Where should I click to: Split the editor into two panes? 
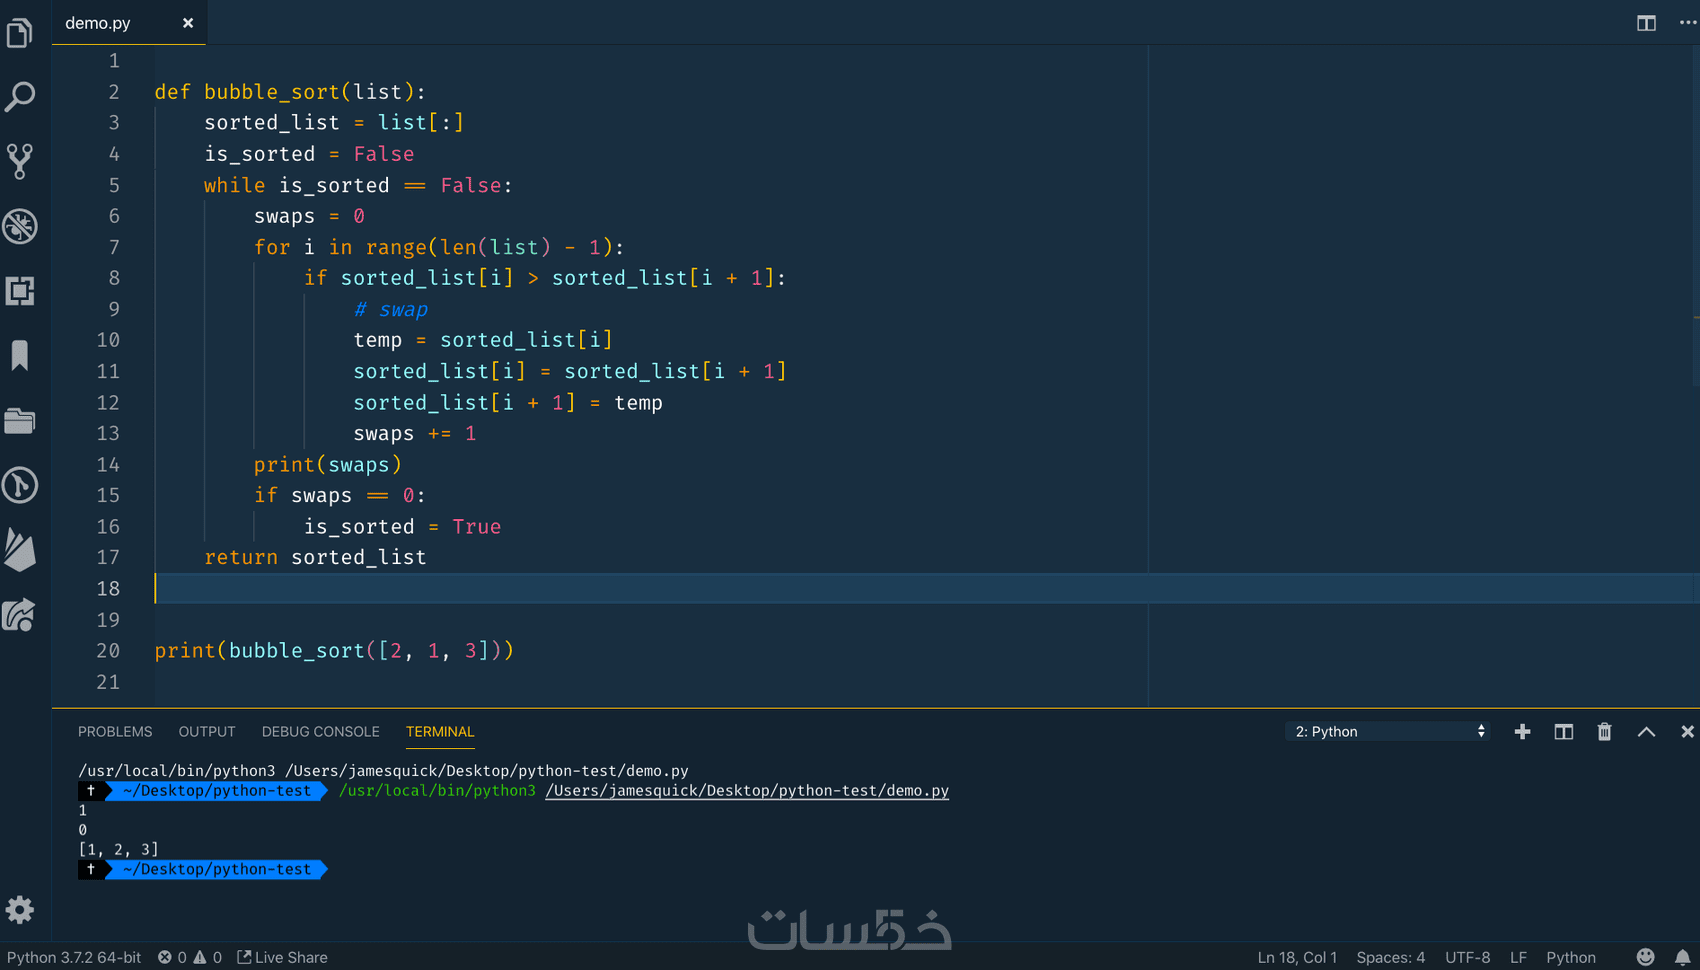coord(1646,22)
